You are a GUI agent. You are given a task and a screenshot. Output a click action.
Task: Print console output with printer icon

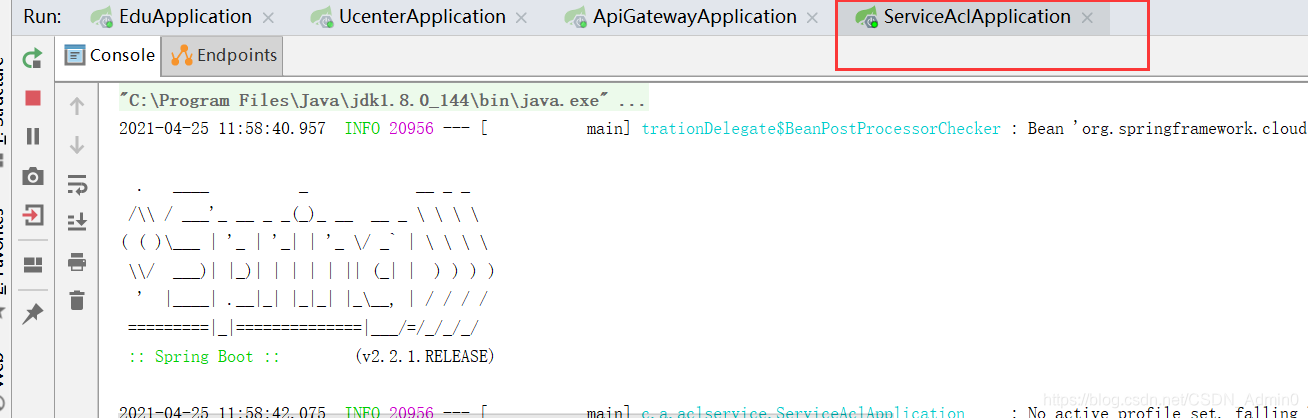pyautogui.click(x=77, y=262)
